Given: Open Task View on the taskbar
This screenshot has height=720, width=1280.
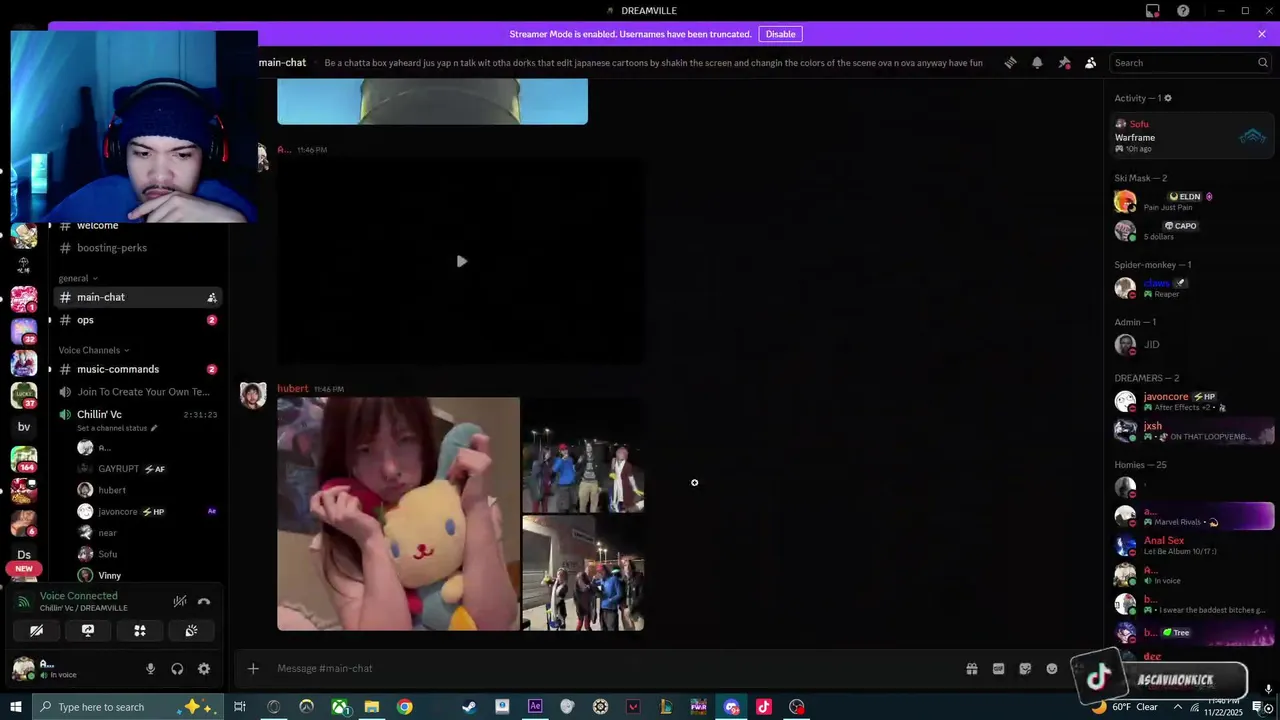Looking at the screenshot, I should pyautogui.click(x=240, y=707).
